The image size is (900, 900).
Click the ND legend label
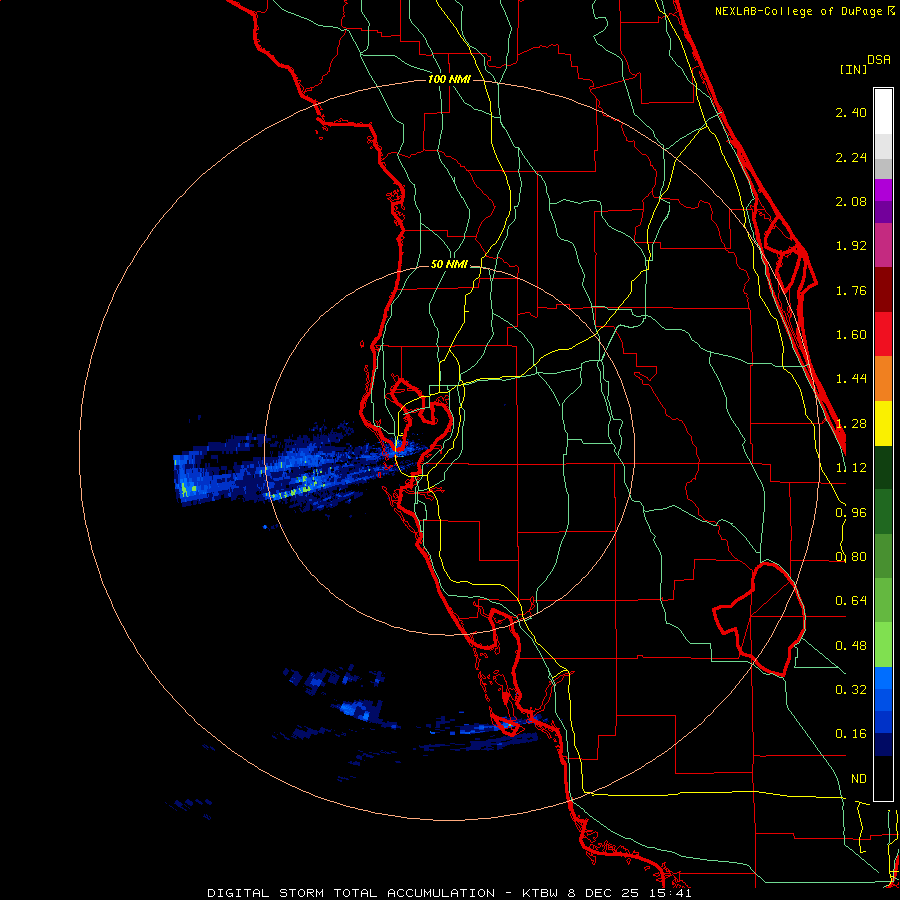[859, 779]
